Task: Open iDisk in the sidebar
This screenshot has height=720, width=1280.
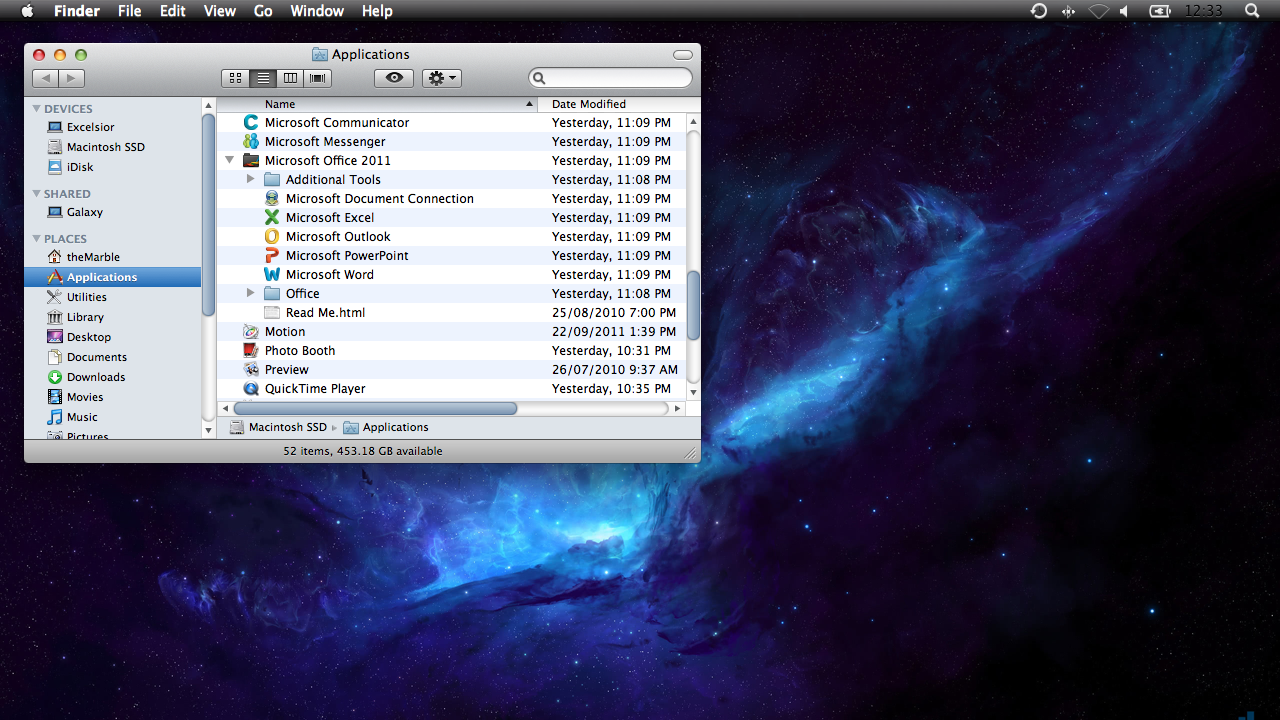Action: point(80,167)
